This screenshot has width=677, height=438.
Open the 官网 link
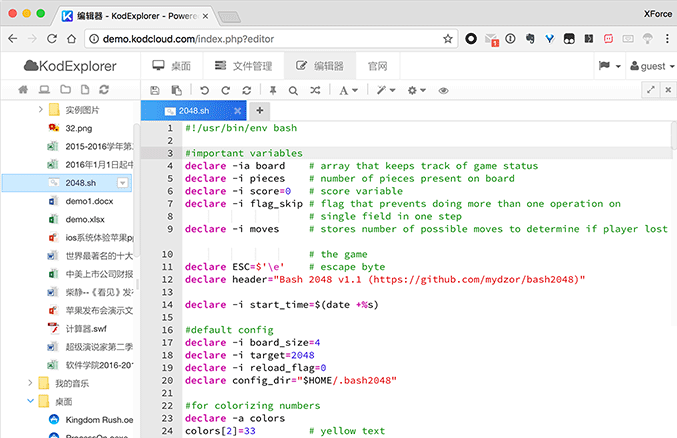coord(377,66)
